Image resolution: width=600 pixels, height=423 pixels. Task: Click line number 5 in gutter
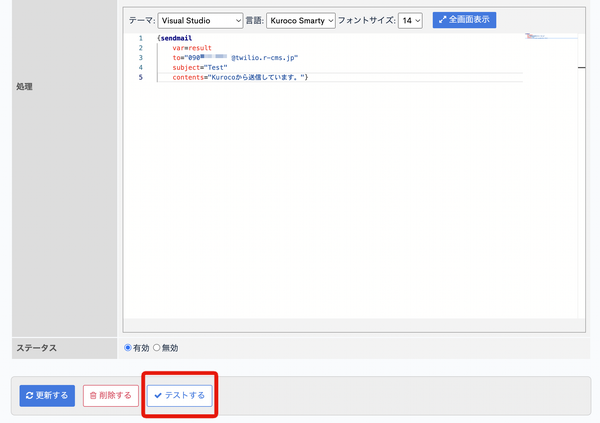pyautogui.click(x=140, y=77)
